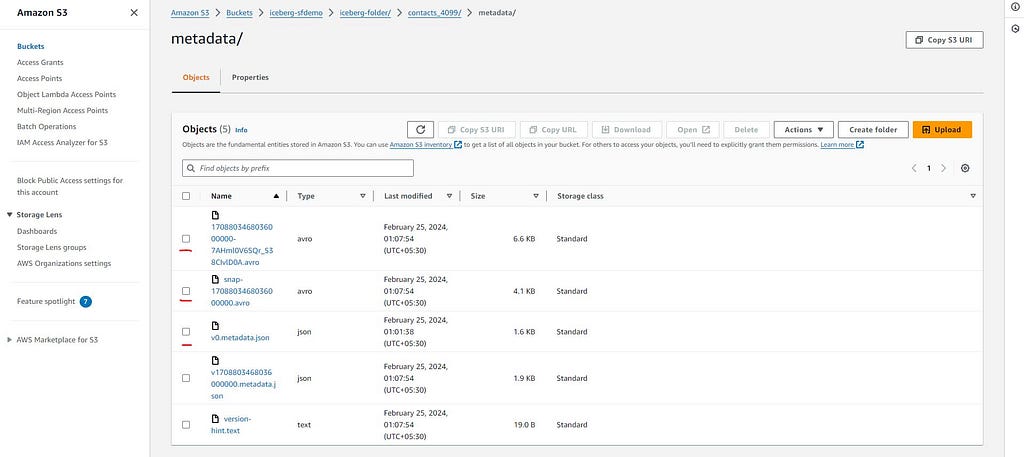This screenshot has height=457, width=1024.
Task: Focus the Find objects by prefix field
Action: (298, 168)
